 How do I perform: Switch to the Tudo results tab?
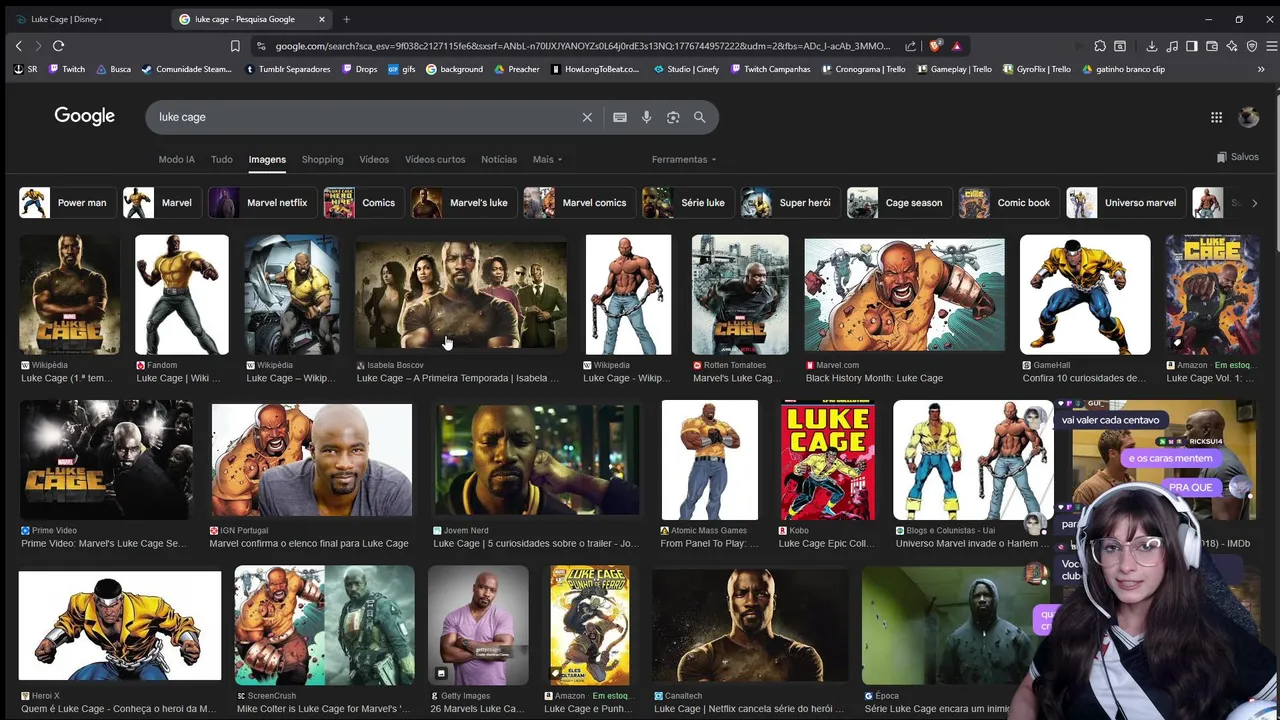tap(222, 159)
